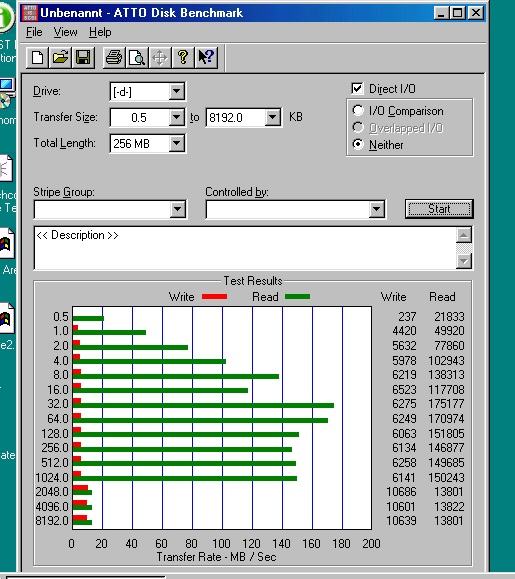Open the File menu
Viewport: 515px width, 579px height.
click(34, 32)
